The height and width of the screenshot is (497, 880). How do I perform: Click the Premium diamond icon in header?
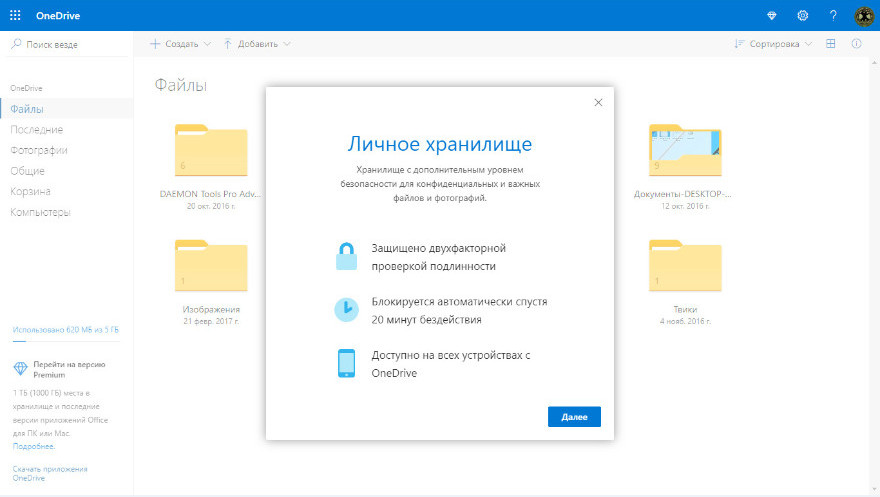pyautogui.click(x=771, y=15)
